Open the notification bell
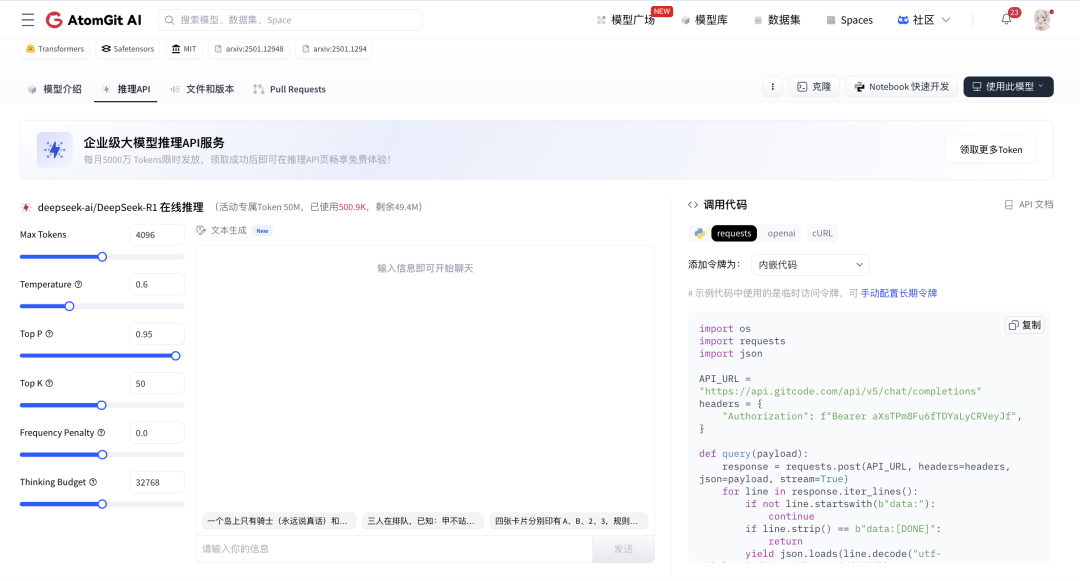The width and height of the screenshot is (1080, 581). coord(1006,19)
